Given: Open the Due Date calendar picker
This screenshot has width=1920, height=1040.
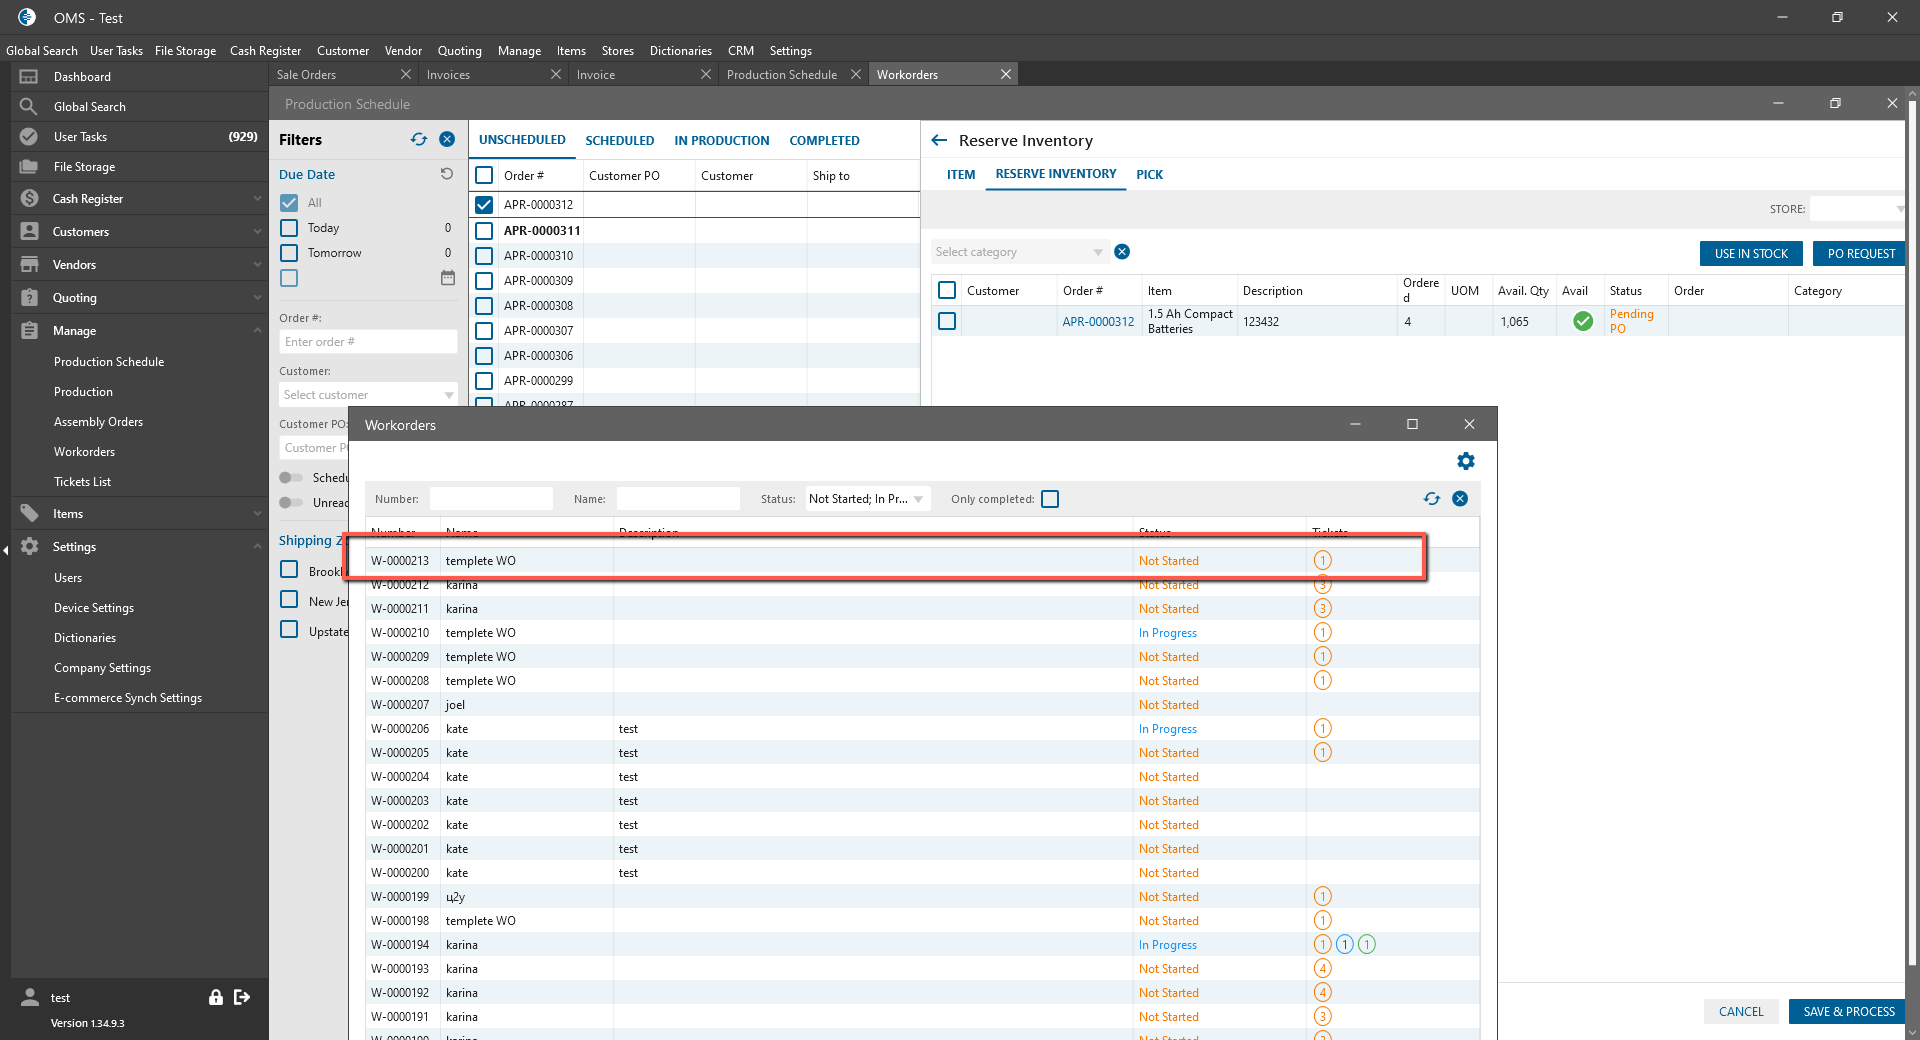Looking at the screenshot, I should [x=448, y=278].
